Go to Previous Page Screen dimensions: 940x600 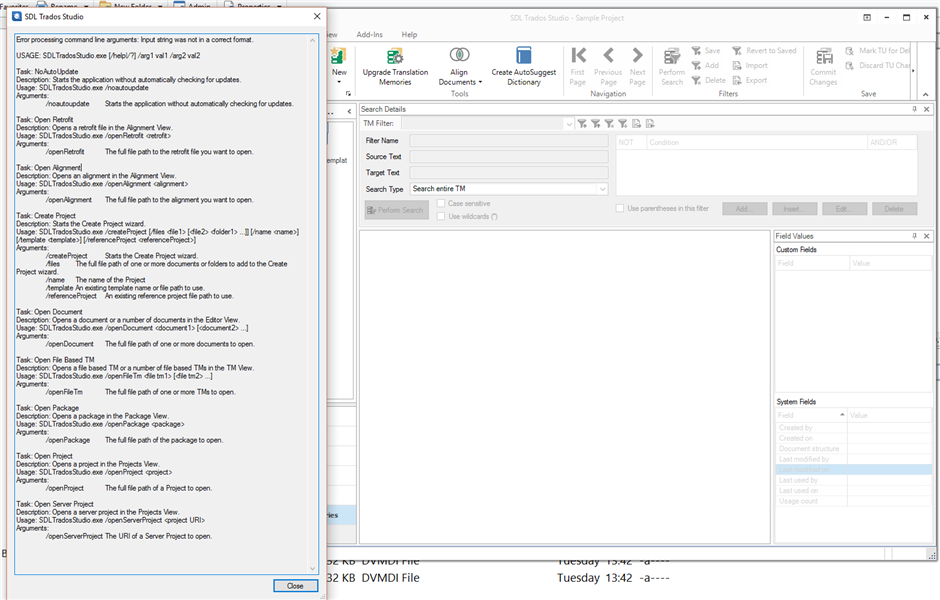607,57
